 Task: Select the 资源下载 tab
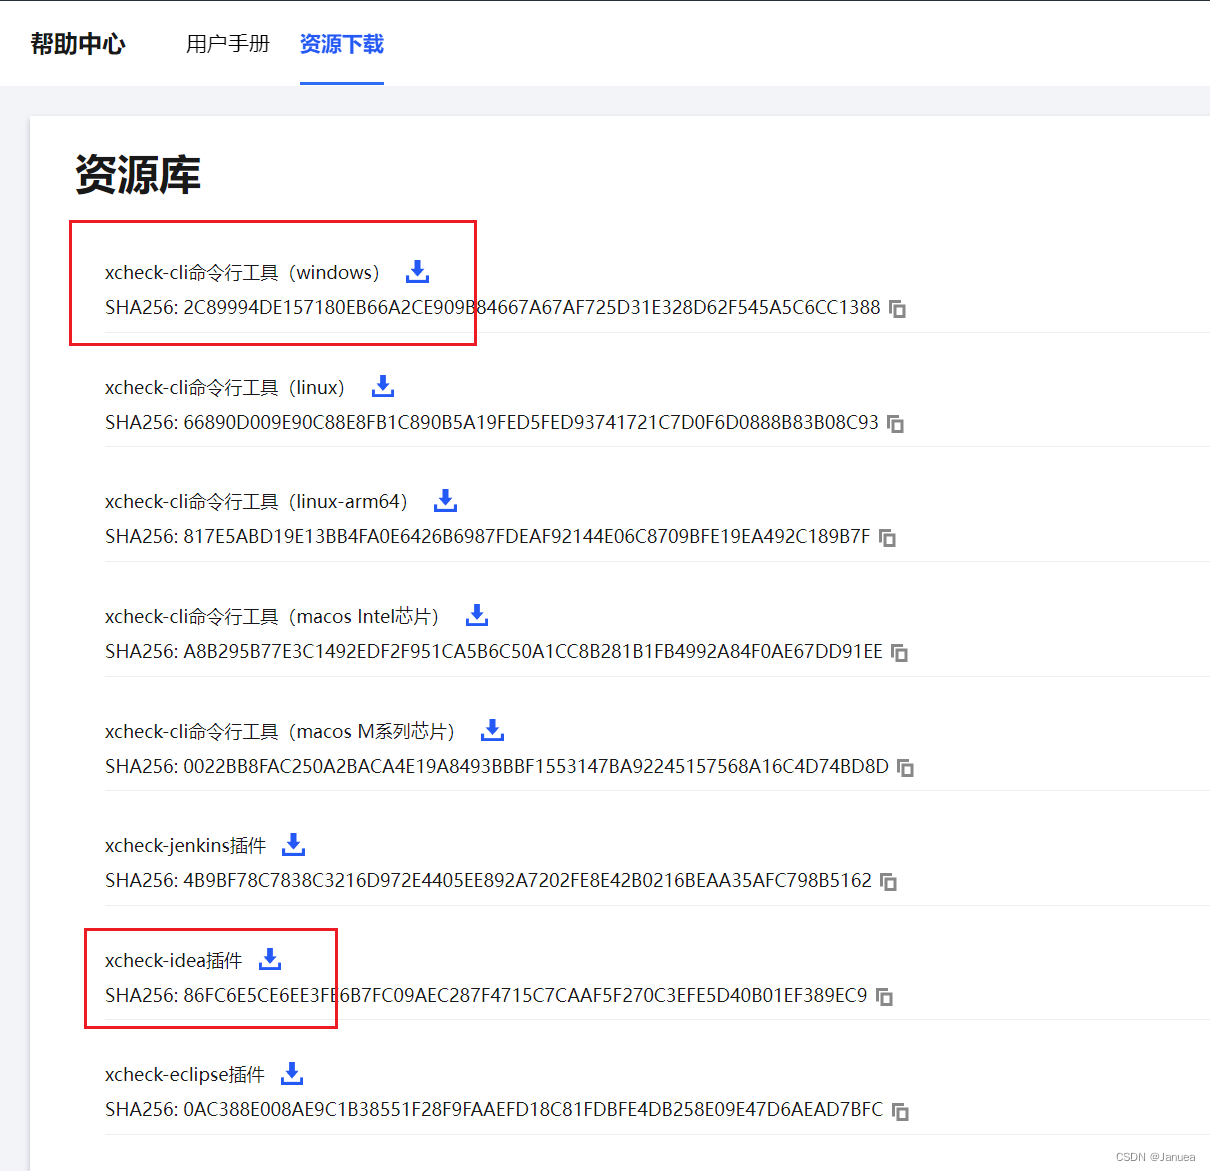(341, 44)
